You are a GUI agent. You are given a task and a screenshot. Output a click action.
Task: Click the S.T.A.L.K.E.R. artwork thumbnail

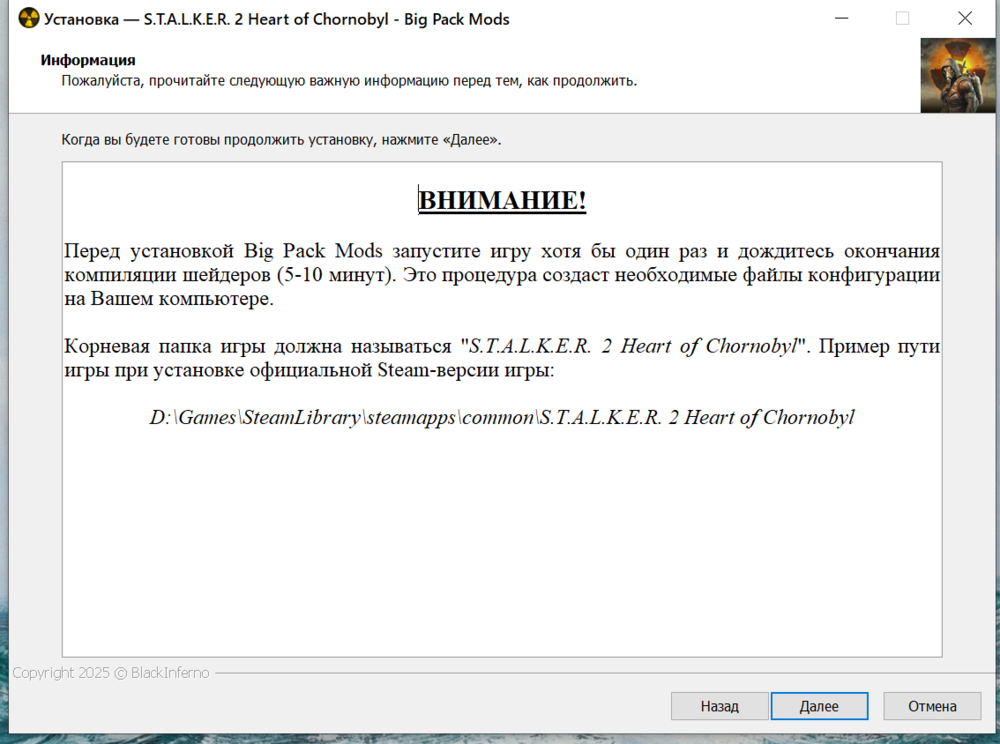pos(958,75)
